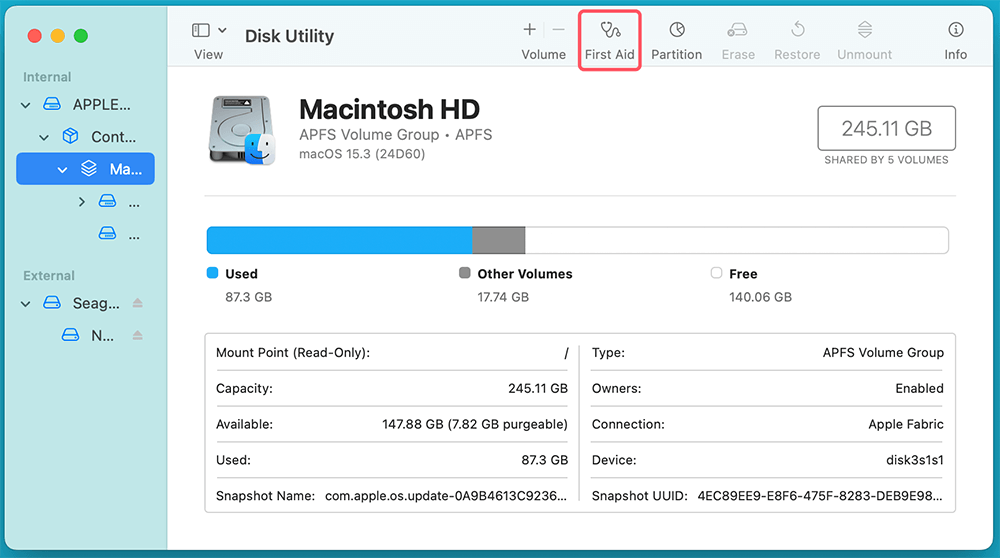The height and width of the screenshot is (558, 1000).
Task: Click the Erase toolbar icon
Action: pos(738,40)
